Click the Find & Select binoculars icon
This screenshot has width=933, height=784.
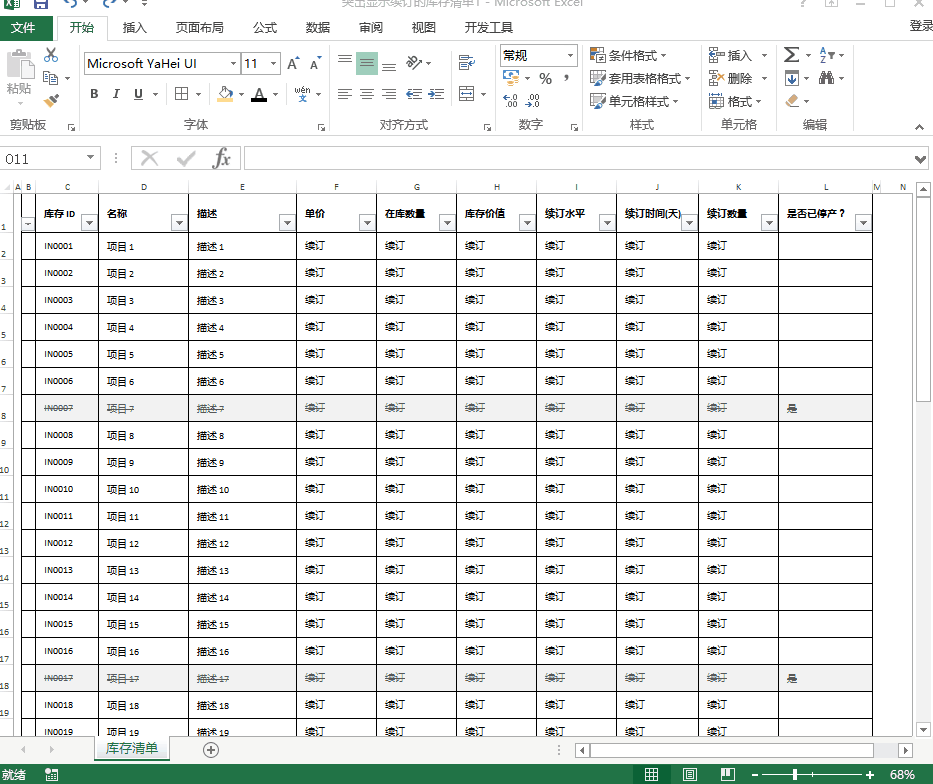[826, 78]
